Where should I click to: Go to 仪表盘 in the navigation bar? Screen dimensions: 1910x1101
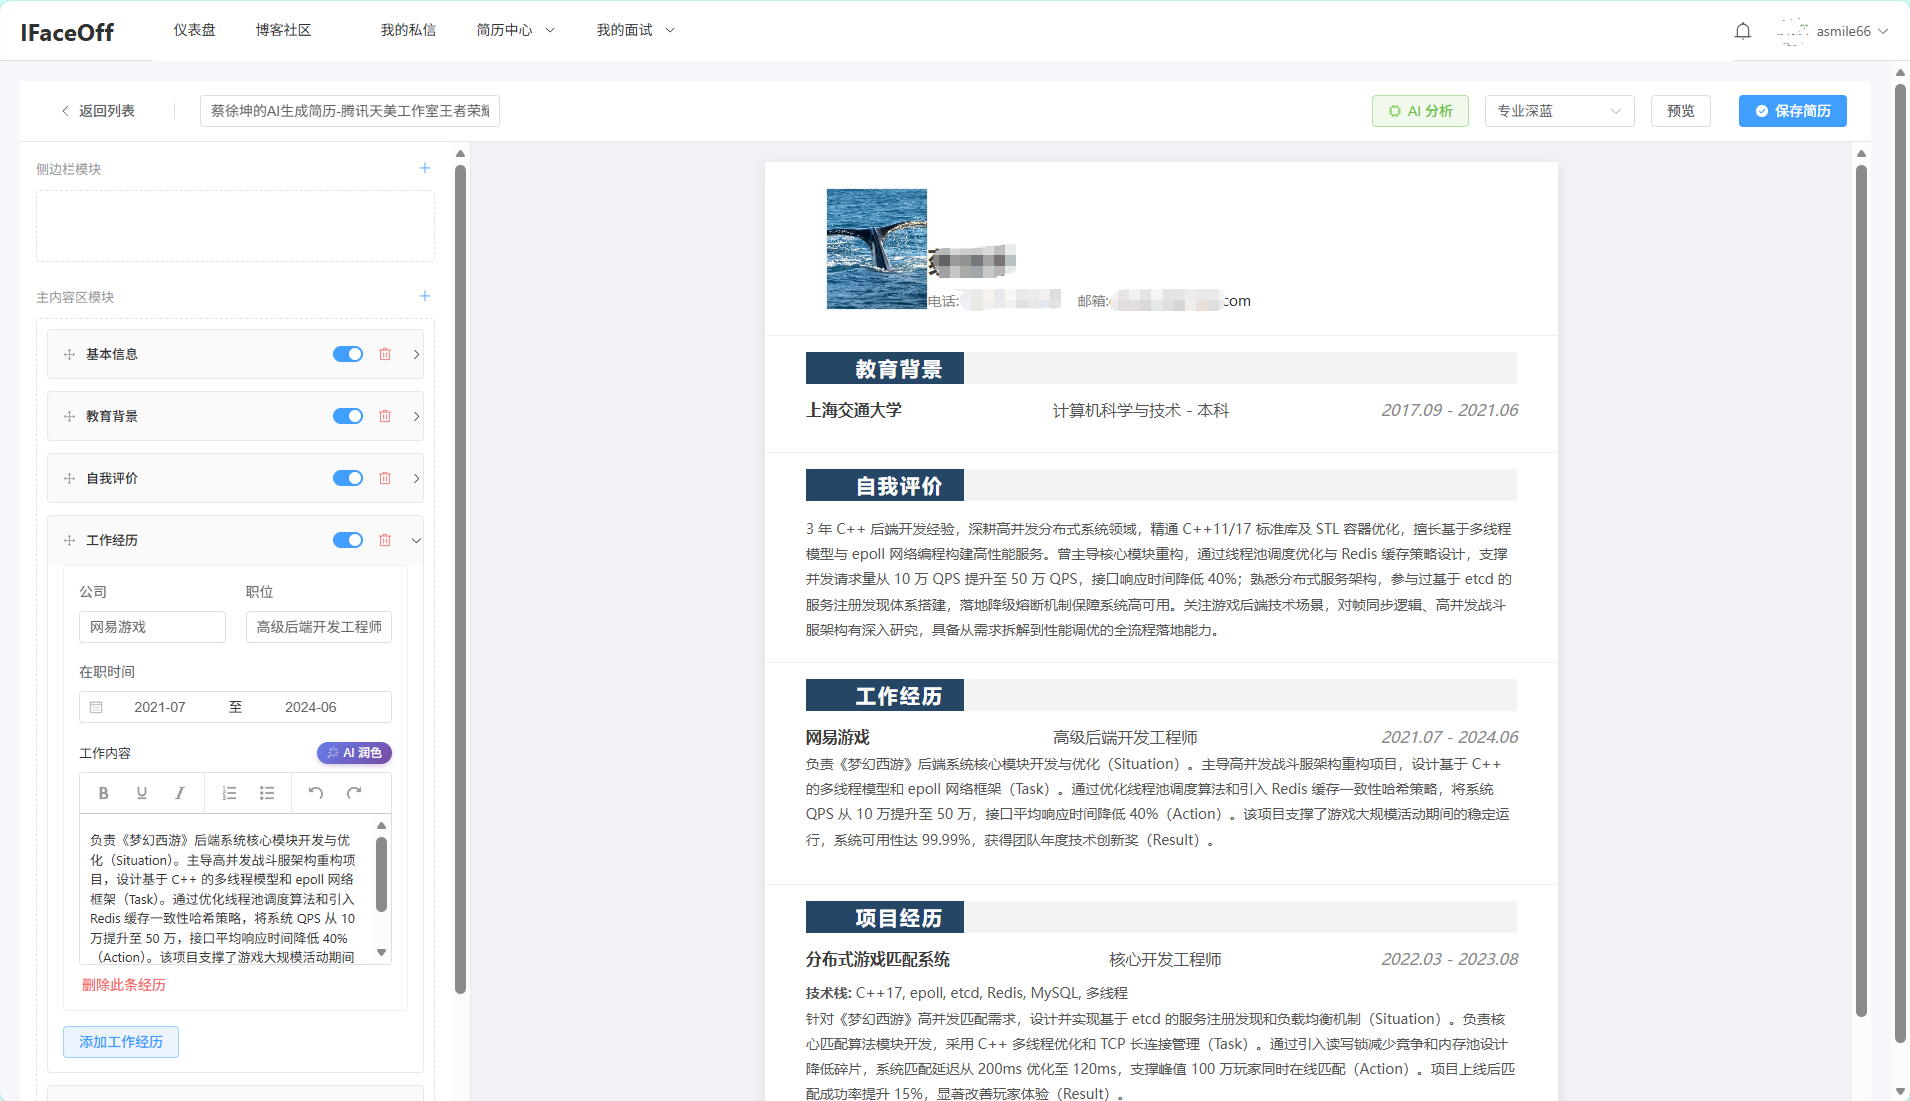pos(194,30)
